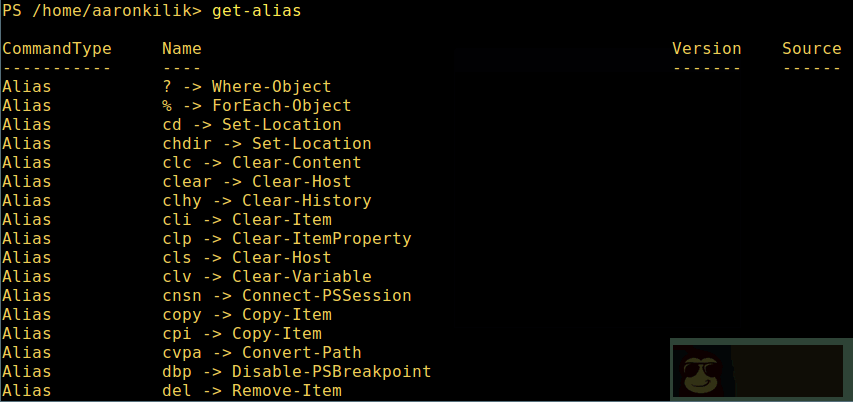Select the CommandType column header
853x402 pixels.
pyautogui.click(x=57, y=49)
